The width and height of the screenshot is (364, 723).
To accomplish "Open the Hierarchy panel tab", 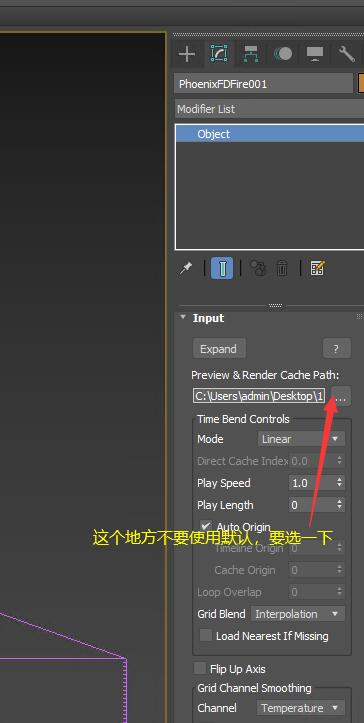I will coord(251,54).
